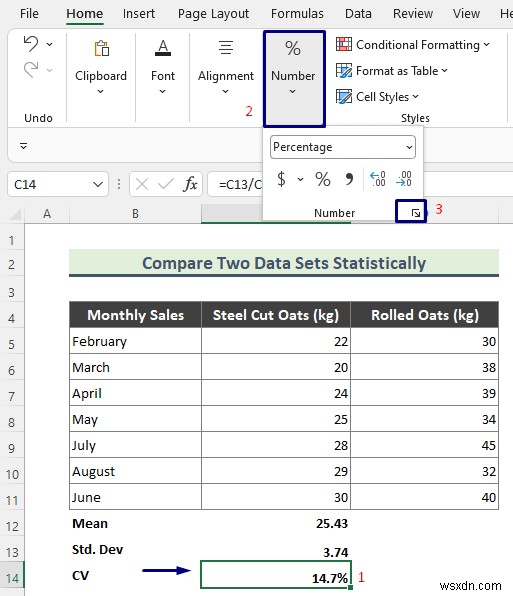Open Conditional Formatting menu

tap(413, 45)
